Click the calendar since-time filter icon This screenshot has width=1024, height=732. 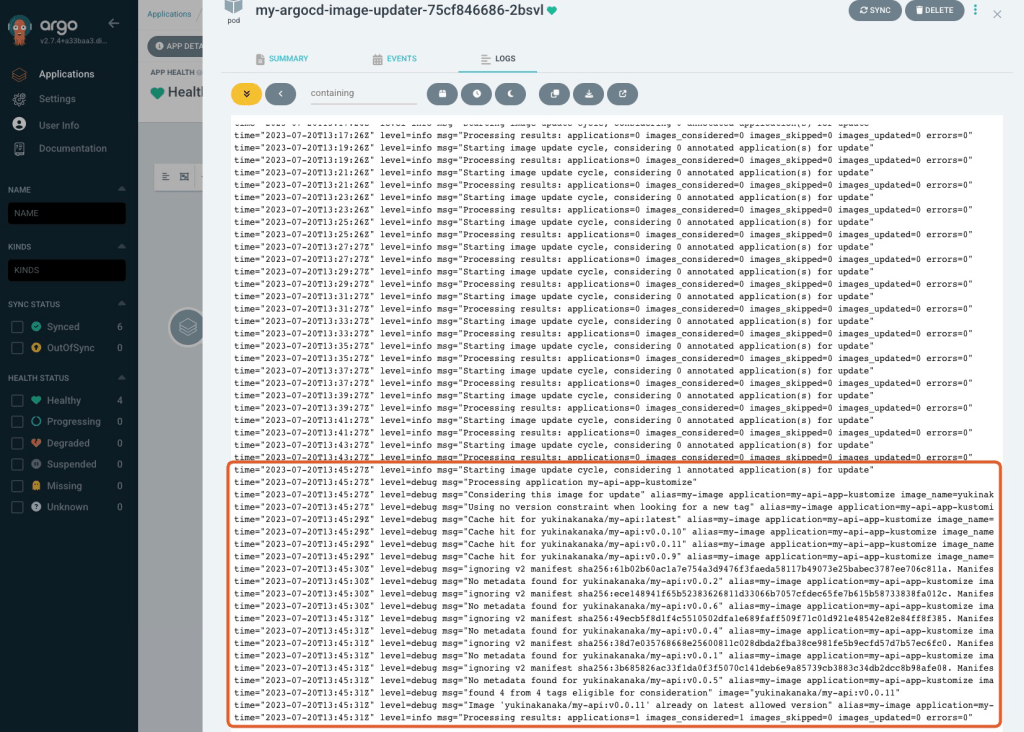point(442,93)
